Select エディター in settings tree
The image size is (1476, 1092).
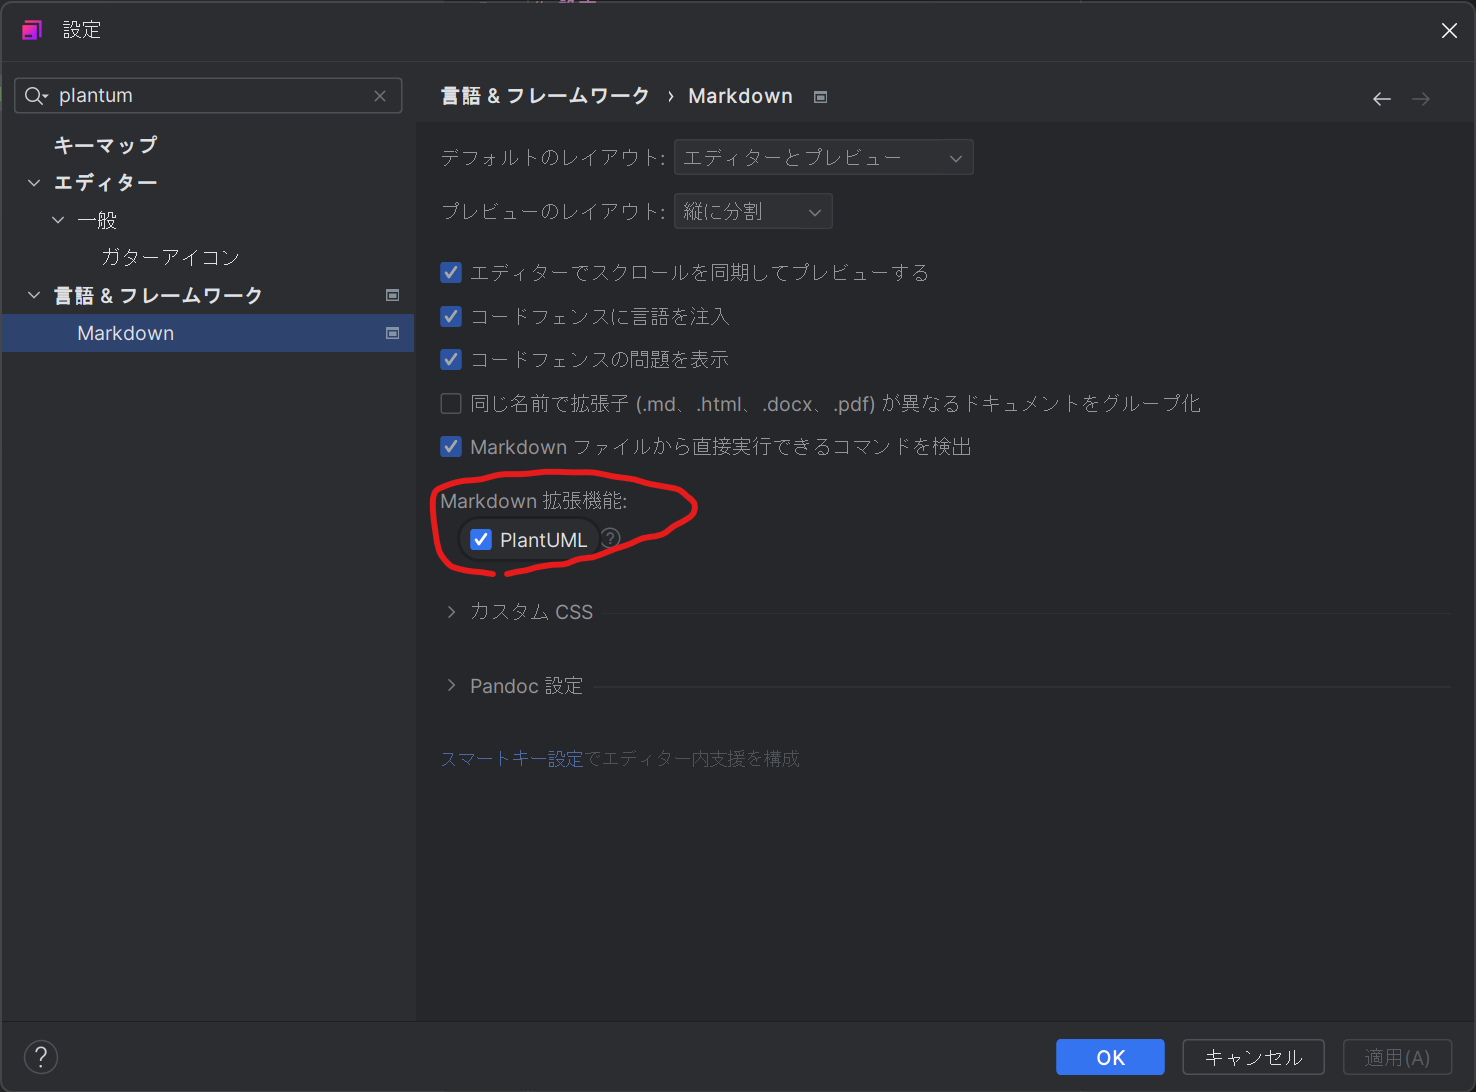click(x=105, y=182)
